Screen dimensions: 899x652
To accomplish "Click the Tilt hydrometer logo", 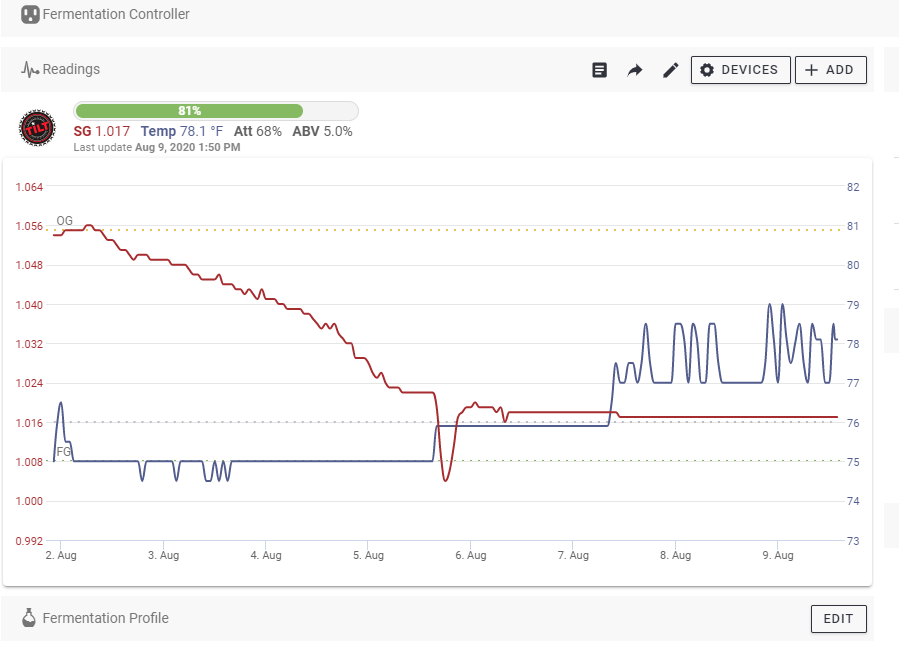I will pyautogui.click(x=37, y=127).
